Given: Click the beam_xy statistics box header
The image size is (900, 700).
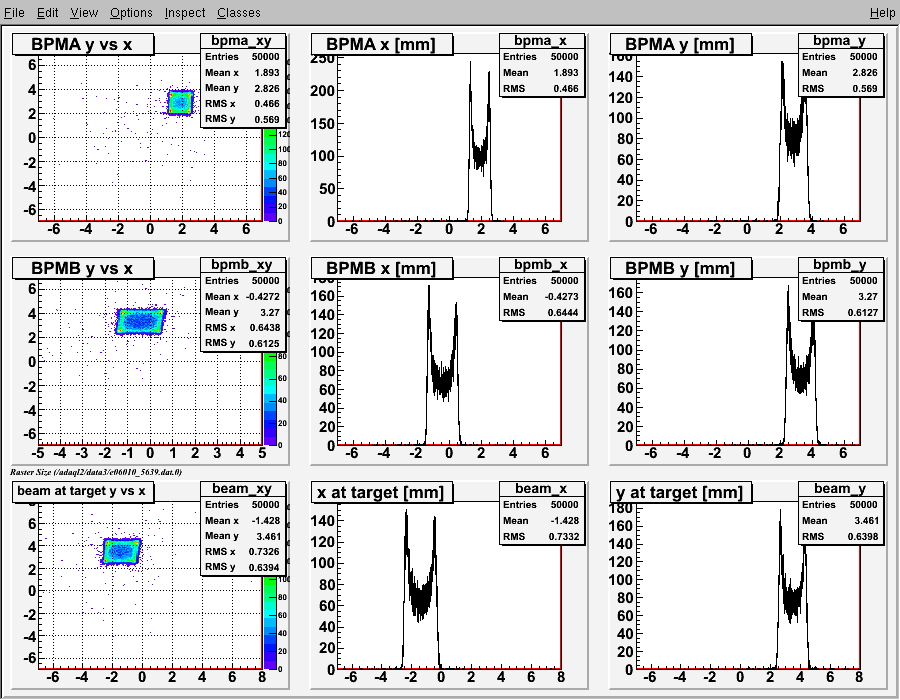Looking at the screenshot, I should click(242, 488).
